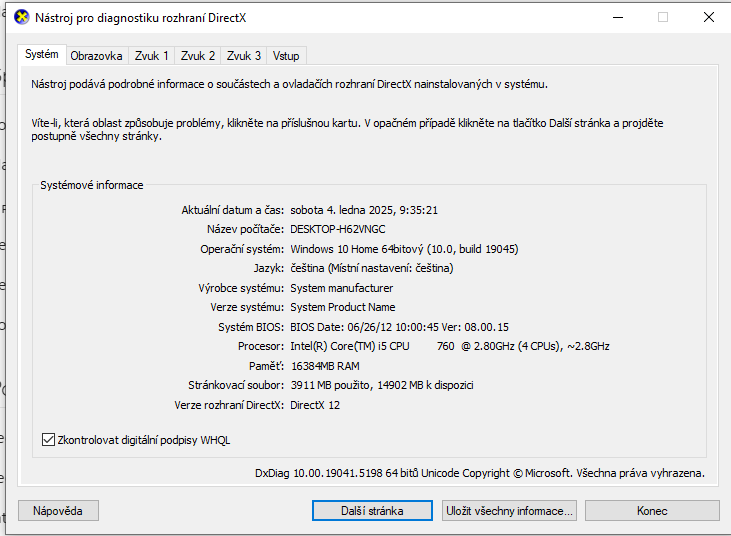Click the Systémové informace group heading
This screenshot has height=536, width=731.
[92, 185]
